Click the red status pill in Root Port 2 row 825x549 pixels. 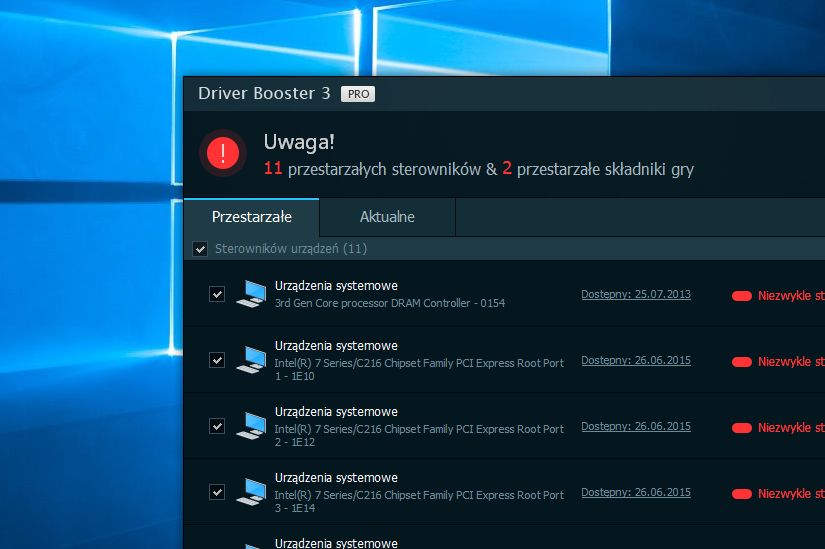[741, 428]
